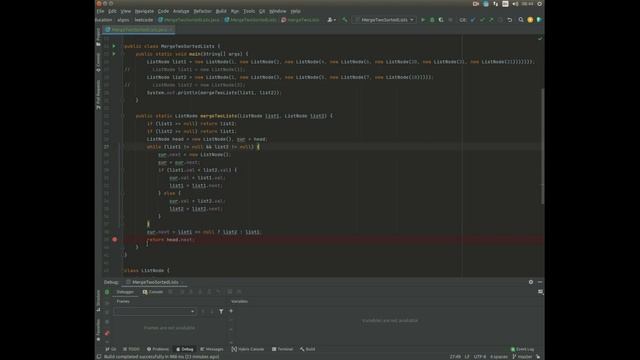Commit changes checkmark icon in toolbar

482,20
